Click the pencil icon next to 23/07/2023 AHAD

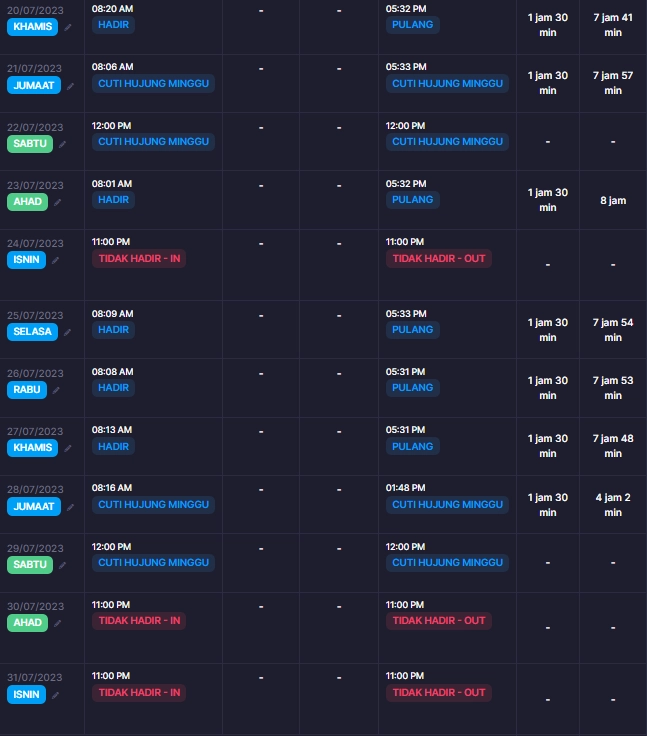point(58,202)
